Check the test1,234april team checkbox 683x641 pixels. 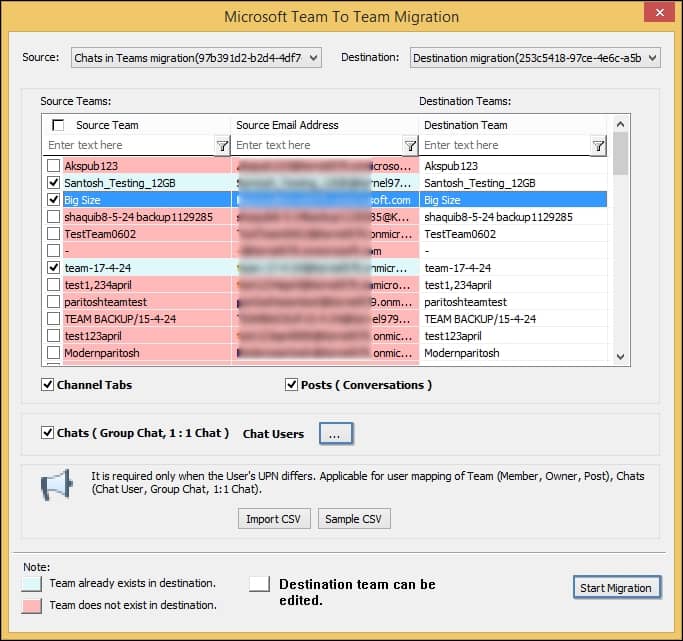tap(54, 284)
